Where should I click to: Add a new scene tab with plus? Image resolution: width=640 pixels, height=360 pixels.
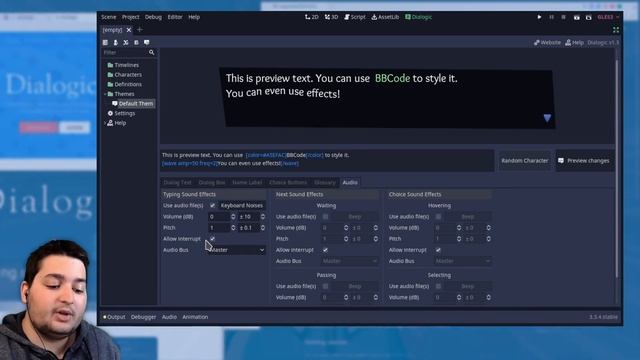coord(140,29)
